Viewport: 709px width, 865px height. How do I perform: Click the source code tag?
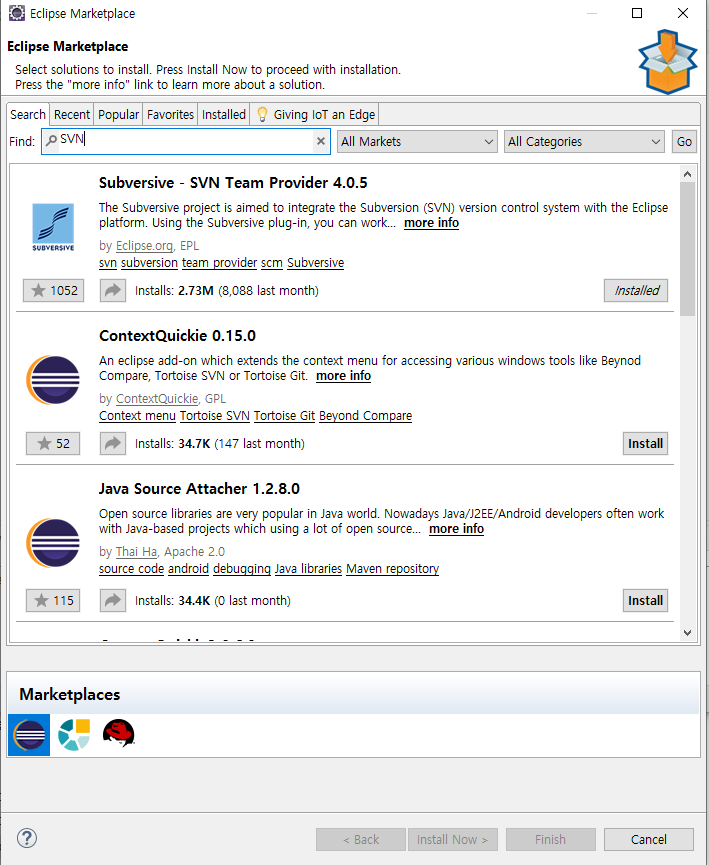131,568
